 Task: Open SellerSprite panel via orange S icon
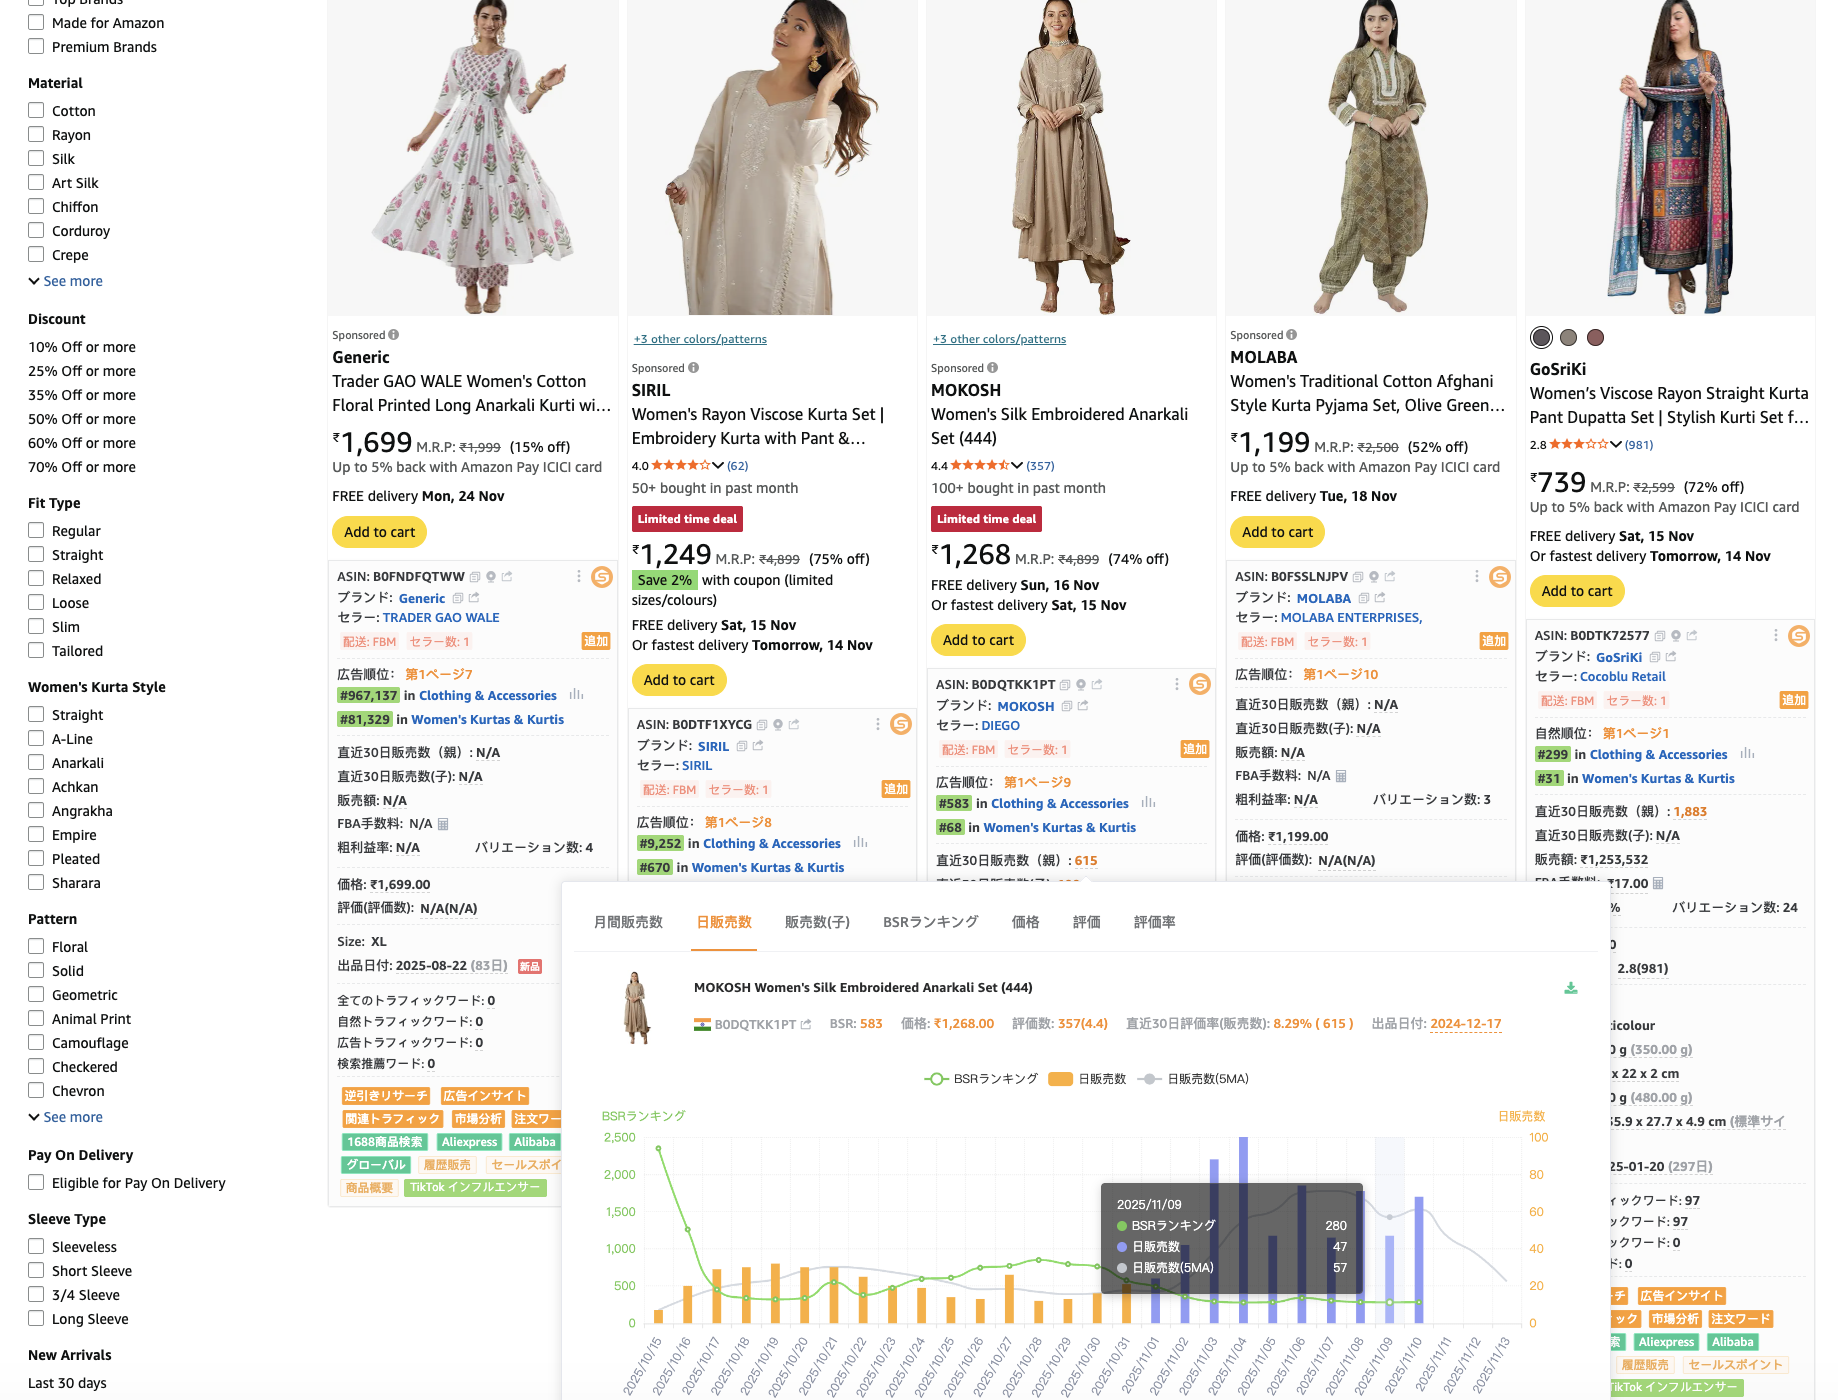pyautogui.click(x=603, y=577)
